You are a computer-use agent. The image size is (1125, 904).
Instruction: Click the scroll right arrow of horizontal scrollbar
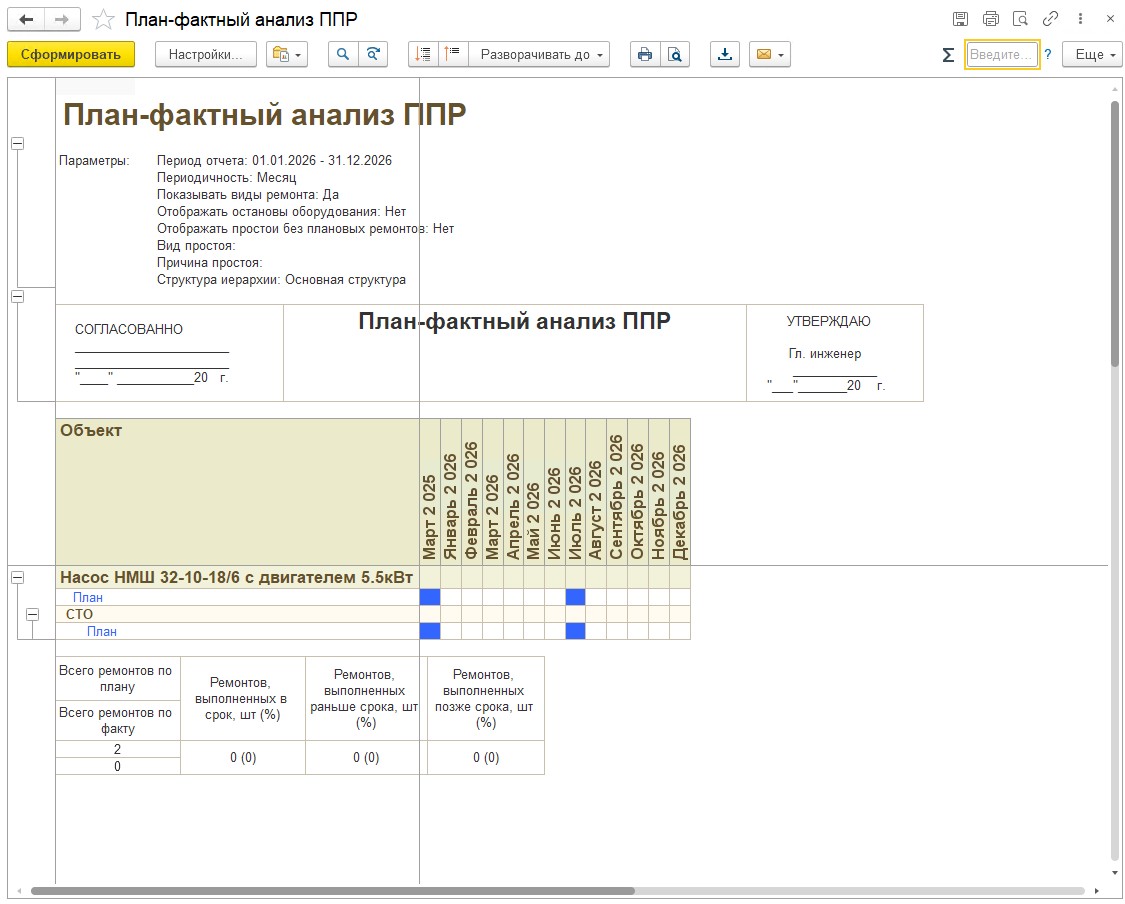1097,891
